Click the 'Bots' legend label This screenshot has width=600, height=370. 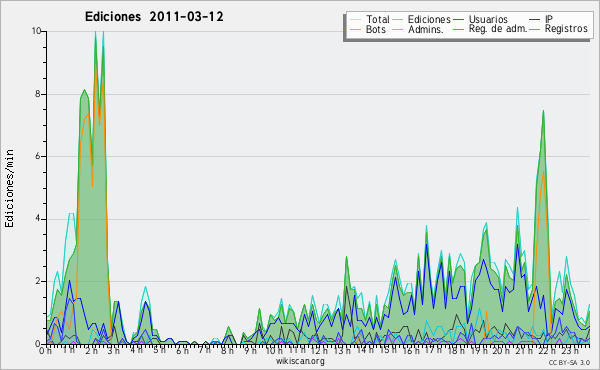[x=376, y=29]
